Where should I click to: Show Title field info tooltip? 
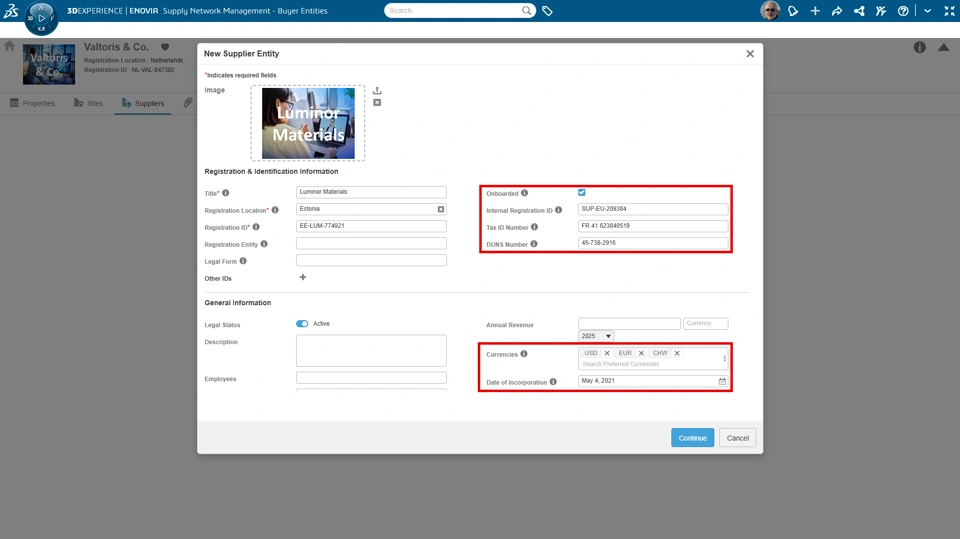coord(225,193)
